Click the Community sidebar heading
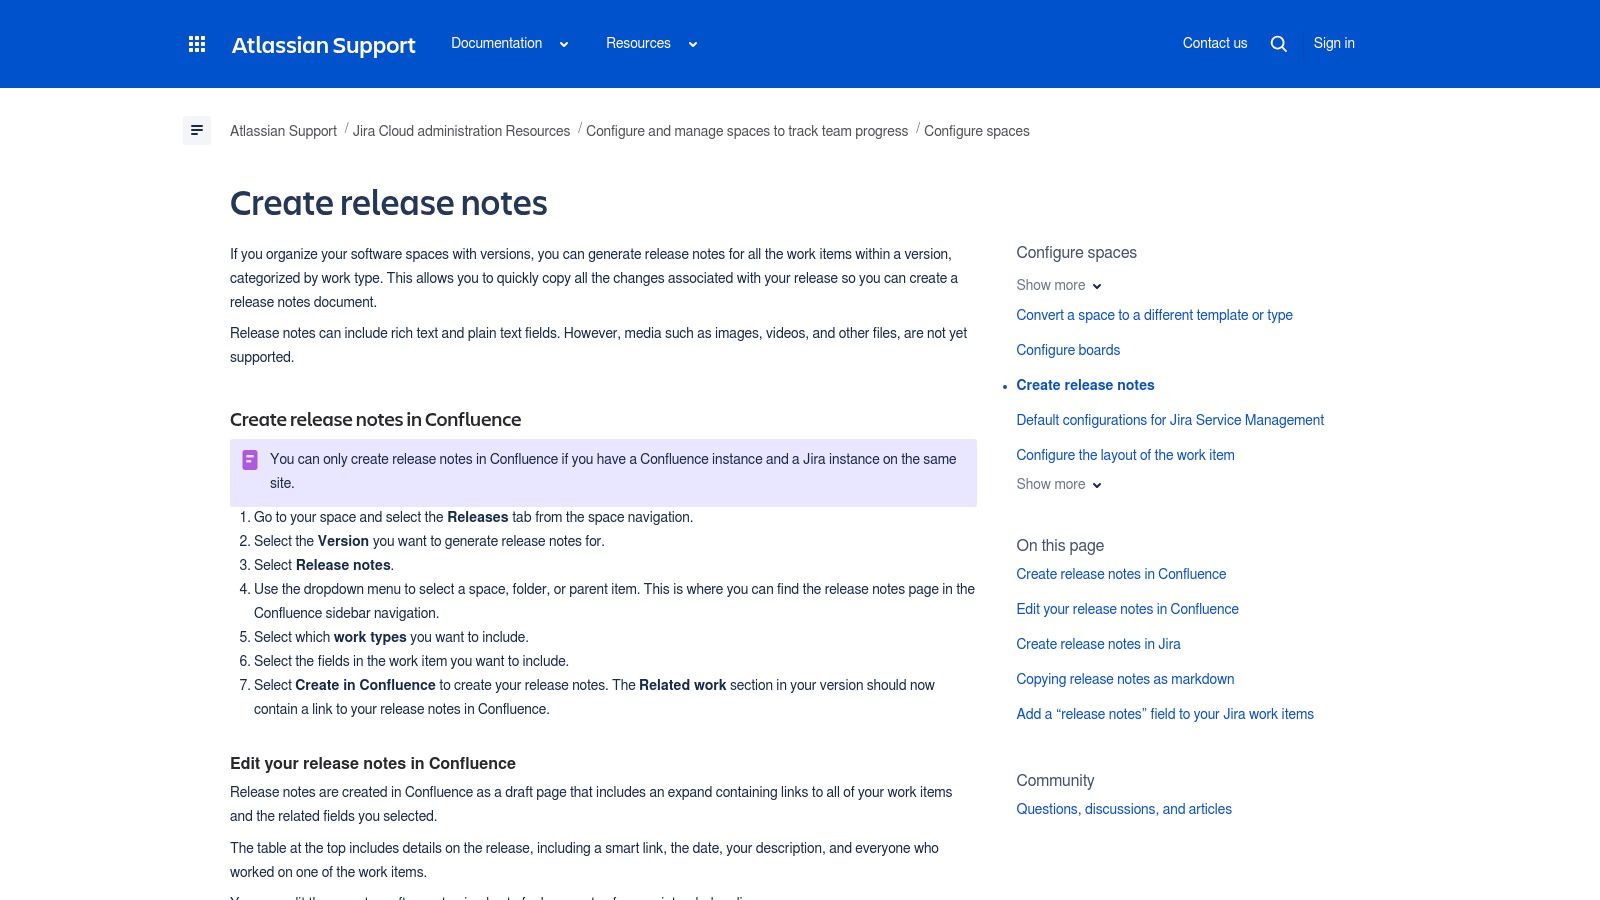Viewport: 1600px width, 900px height. 1055,781
